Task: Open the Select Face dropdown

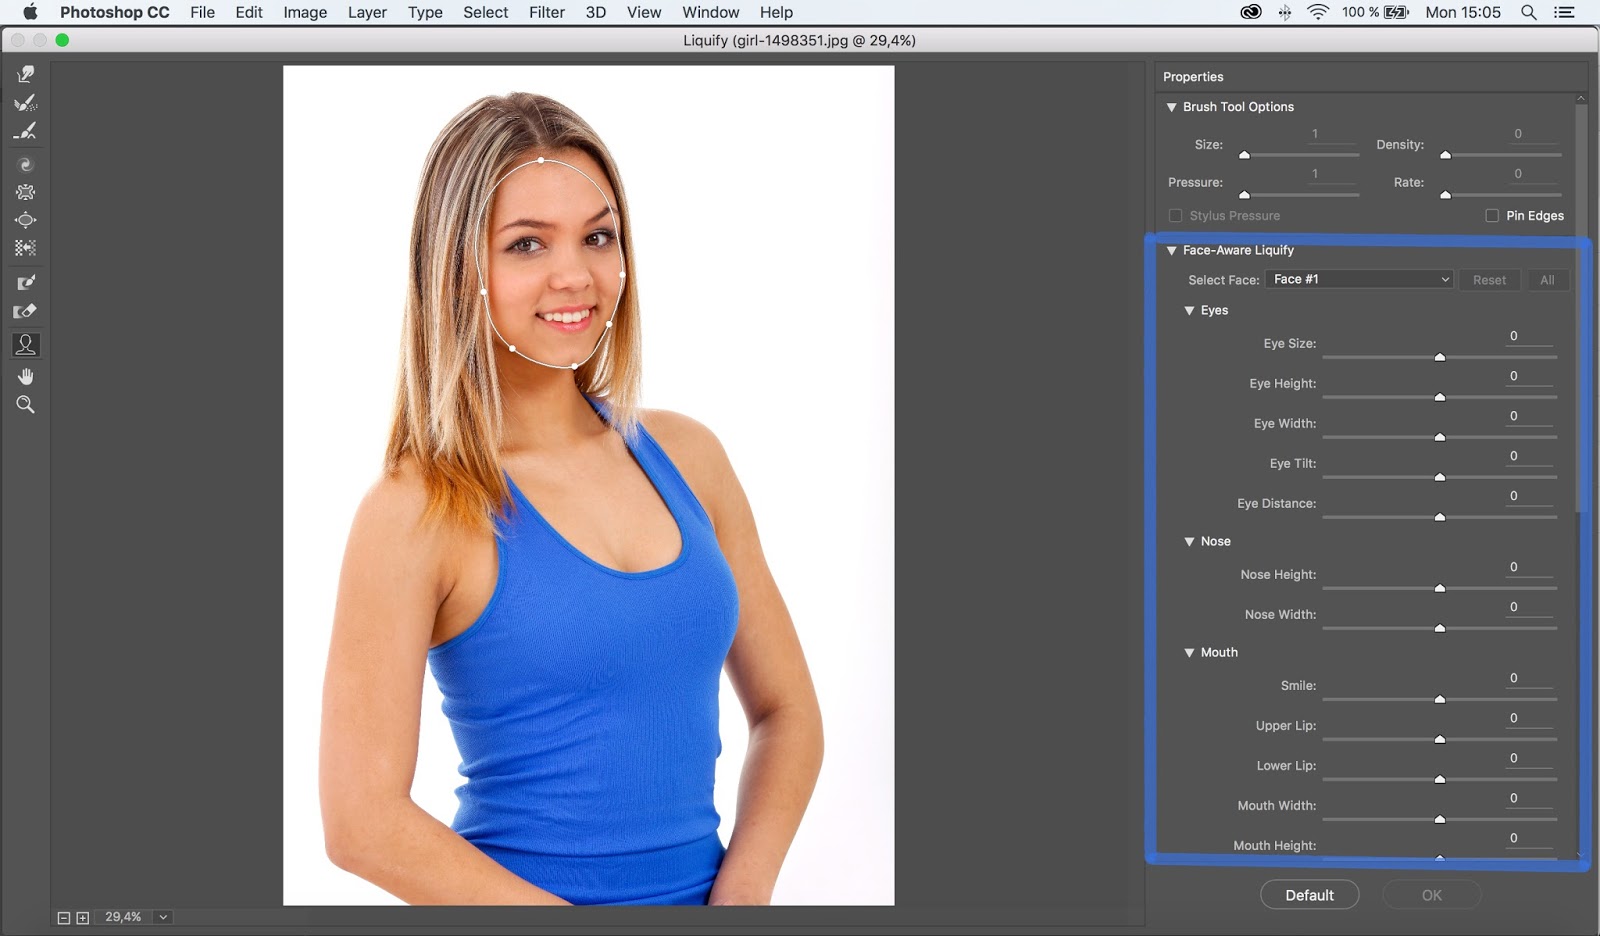Action: click(1357, 279)
